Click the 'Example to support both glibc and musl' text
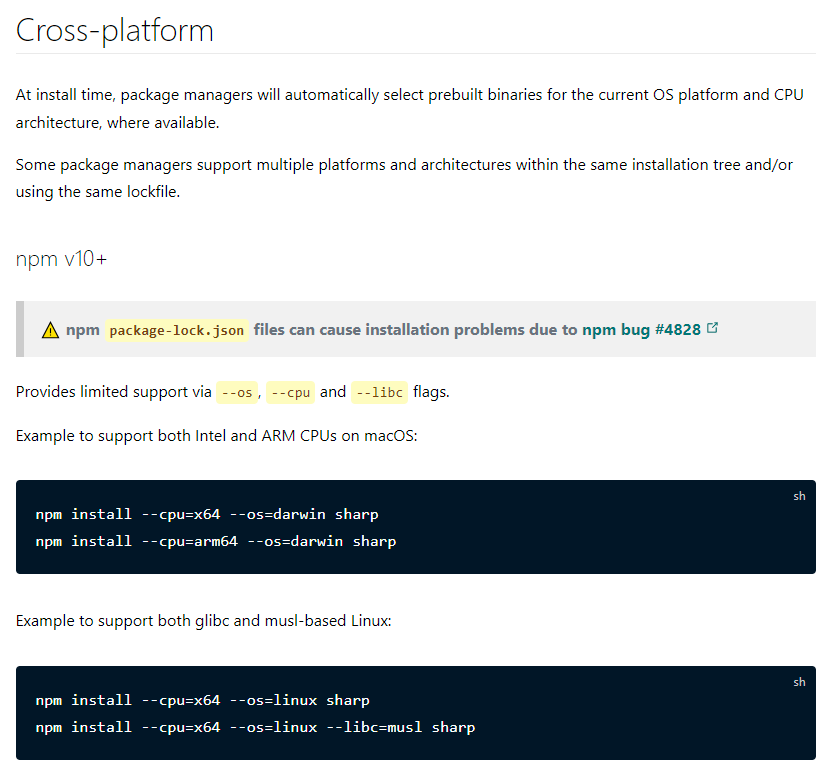Screen dimensions: 826x770 pyautogui.click(x=203, y=621)
